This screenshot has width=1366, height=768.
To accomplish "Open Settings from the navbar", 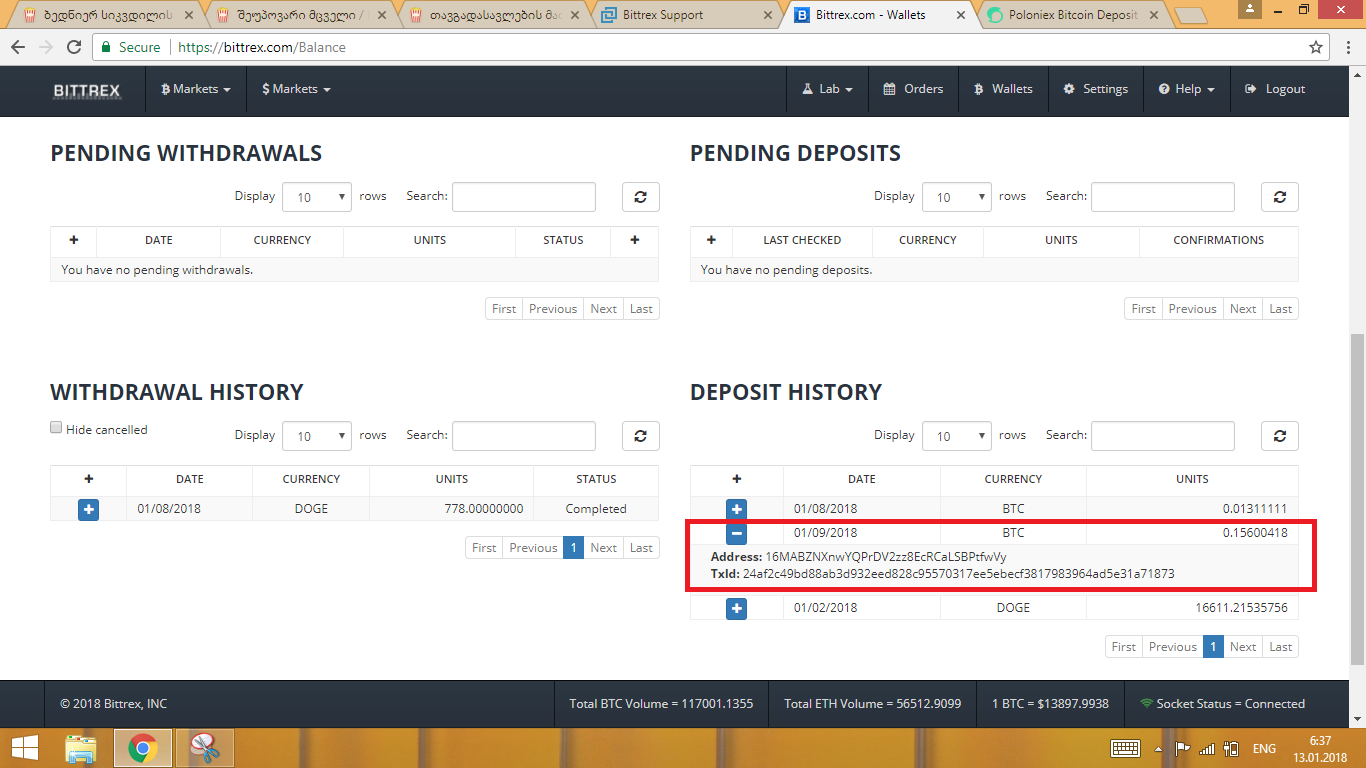I will pos(1096,89).
